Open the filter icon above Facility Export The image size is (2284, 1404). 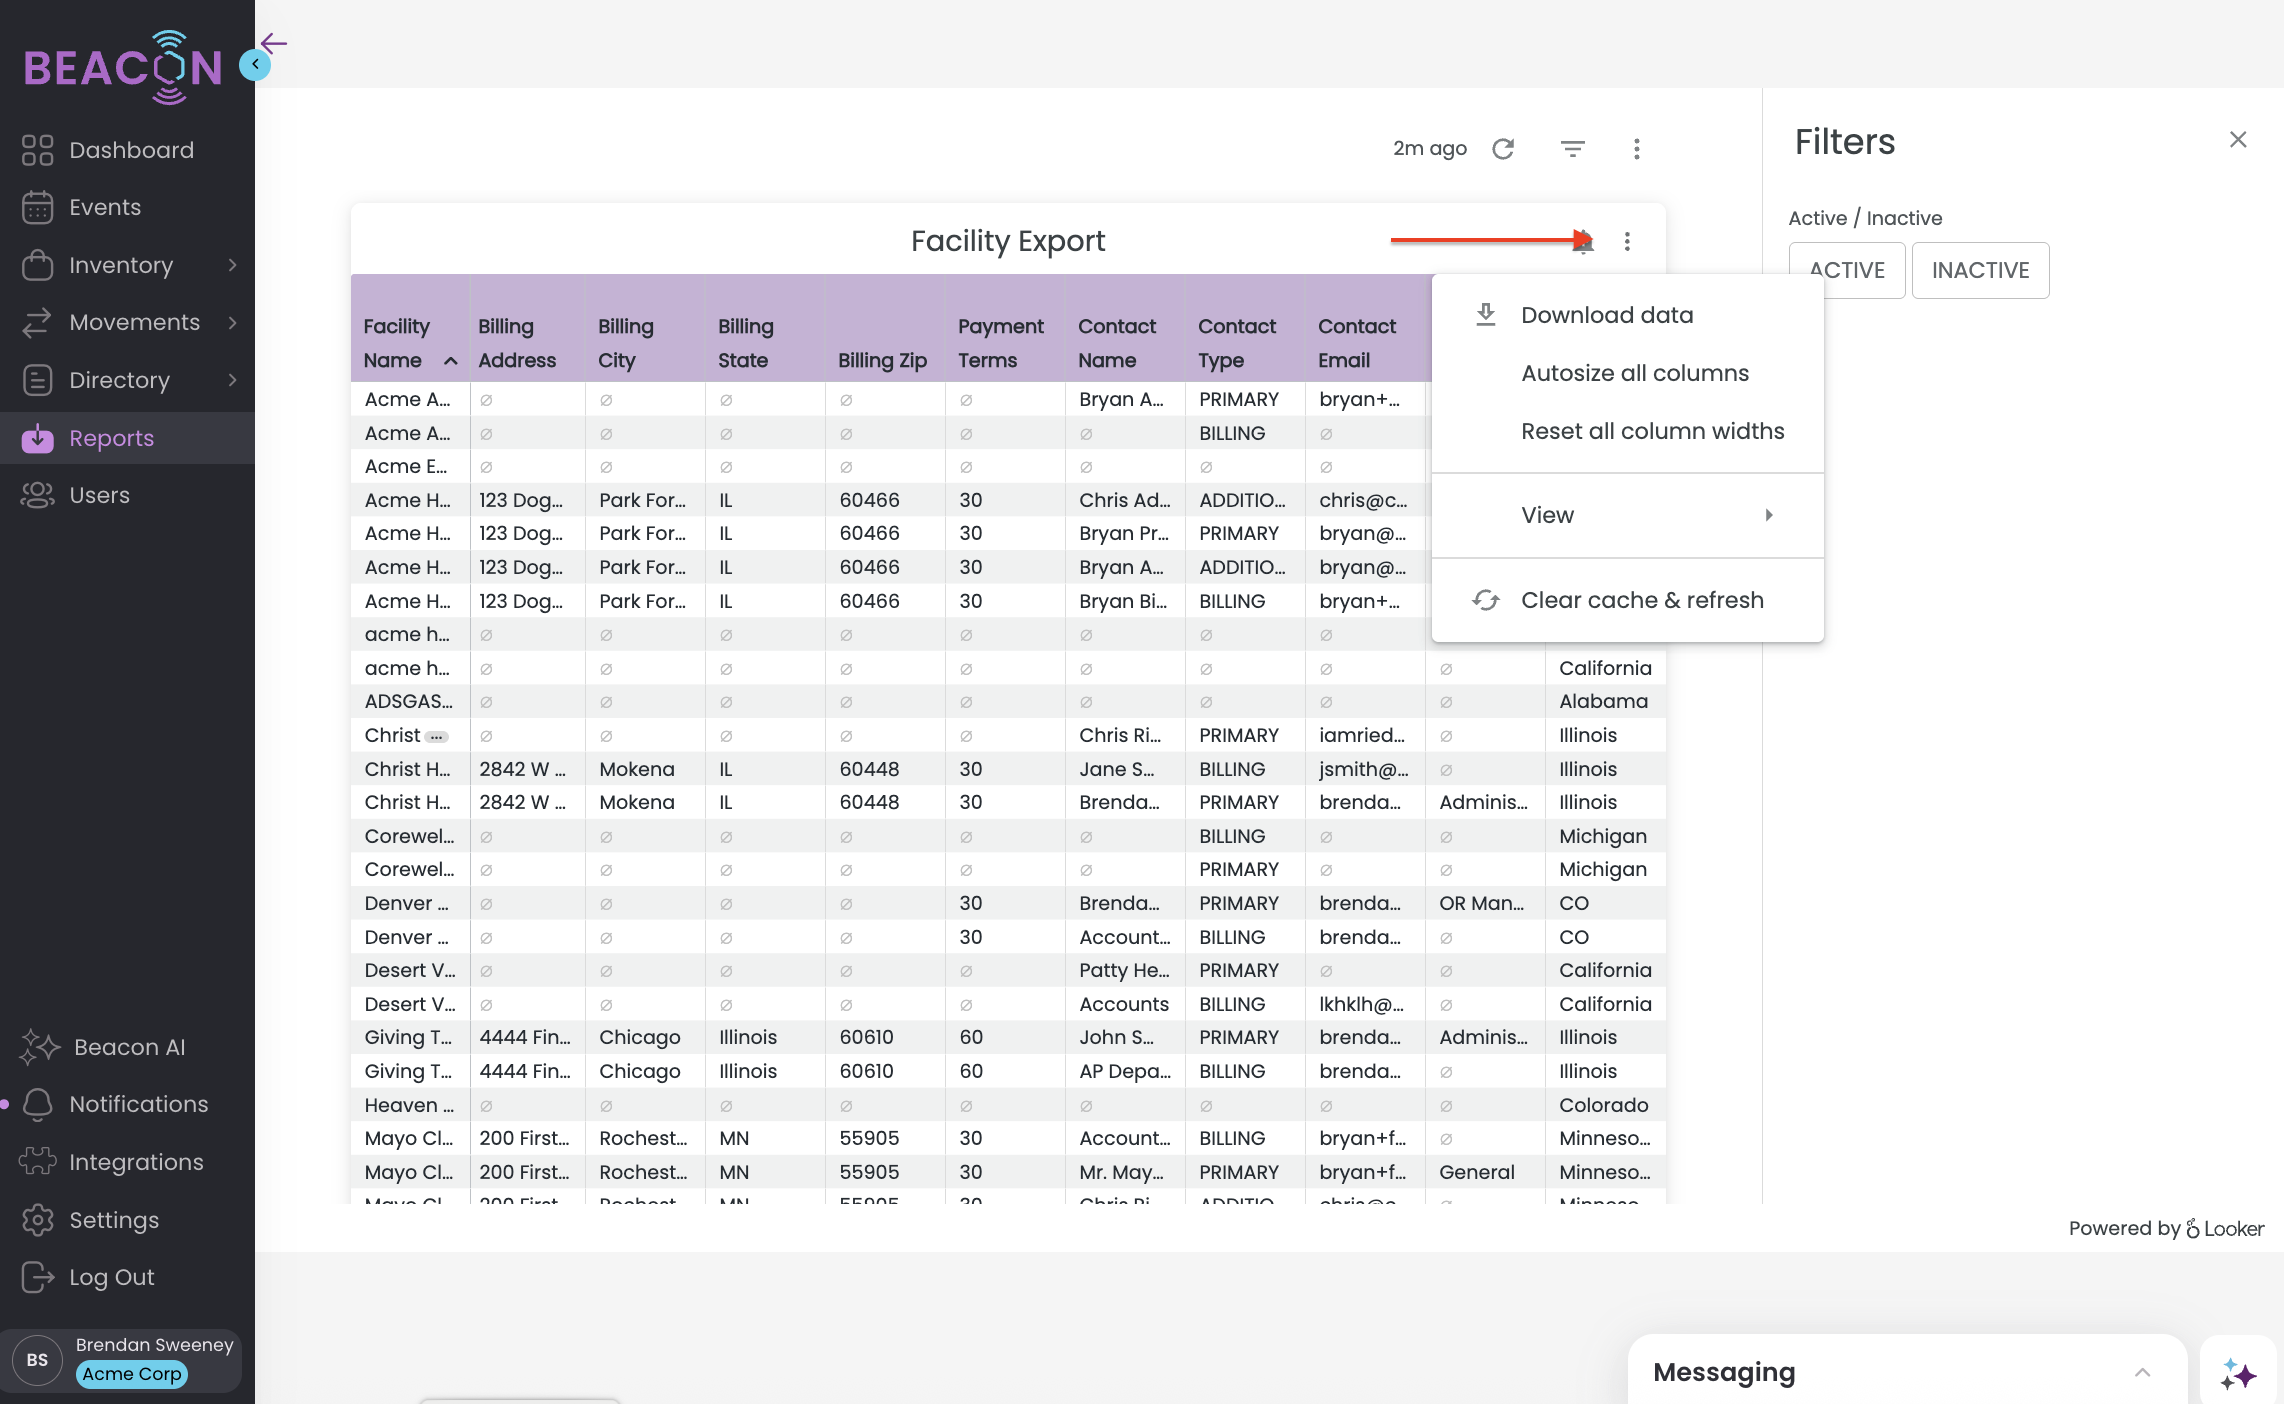[1571, 148]
